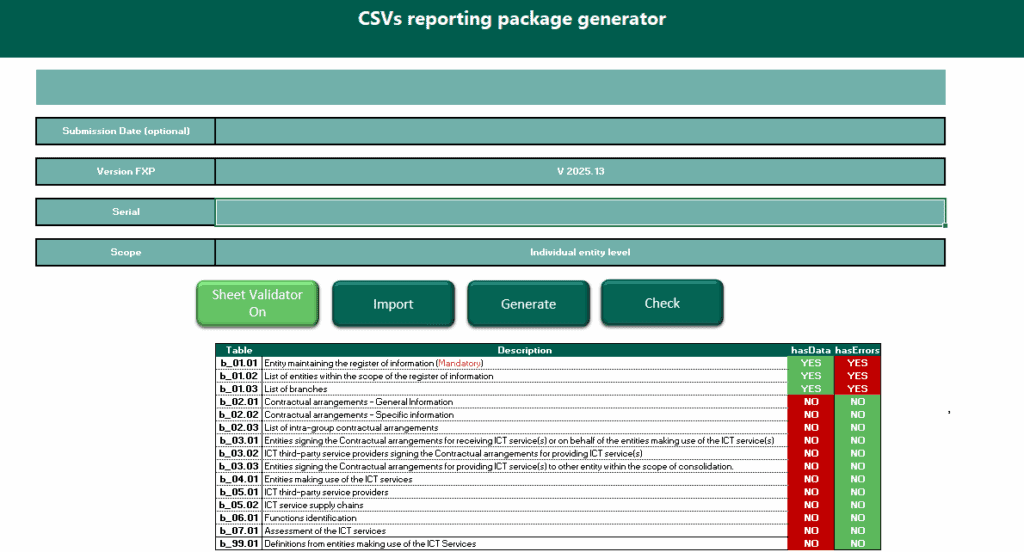Click the b_02.02 table code

pos(239,415)
